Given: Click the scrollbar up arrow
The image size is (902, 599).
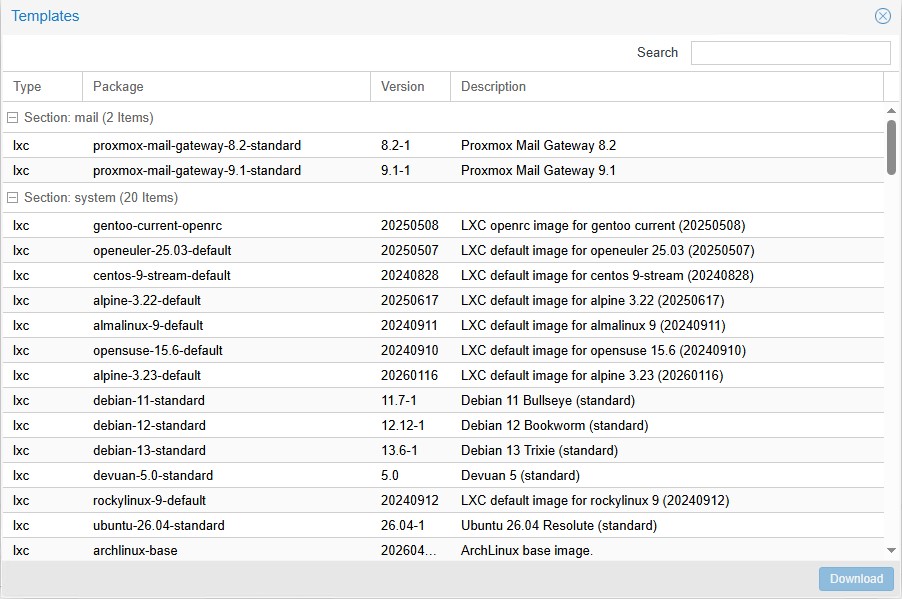Looking at the screenshot, I should point(891,110).
